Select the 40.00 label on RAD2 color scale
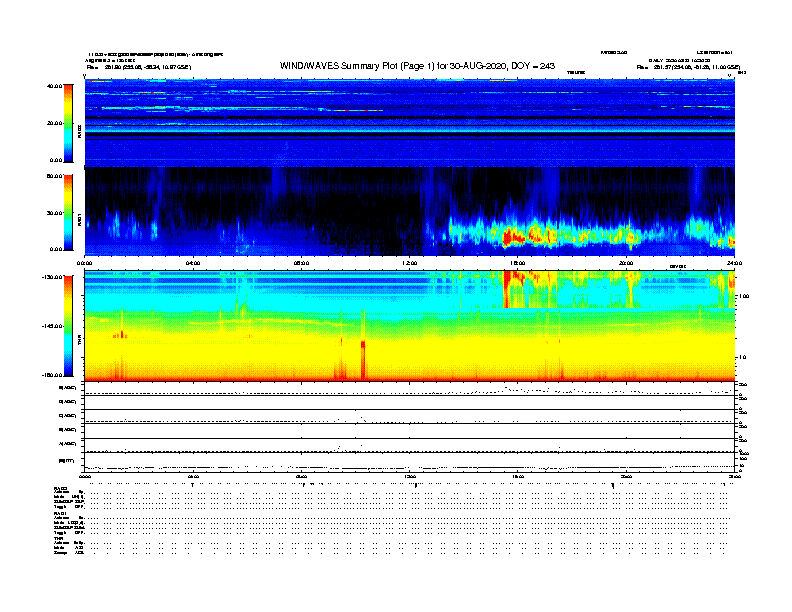The image size is (792, 612). tap(55, 86)
